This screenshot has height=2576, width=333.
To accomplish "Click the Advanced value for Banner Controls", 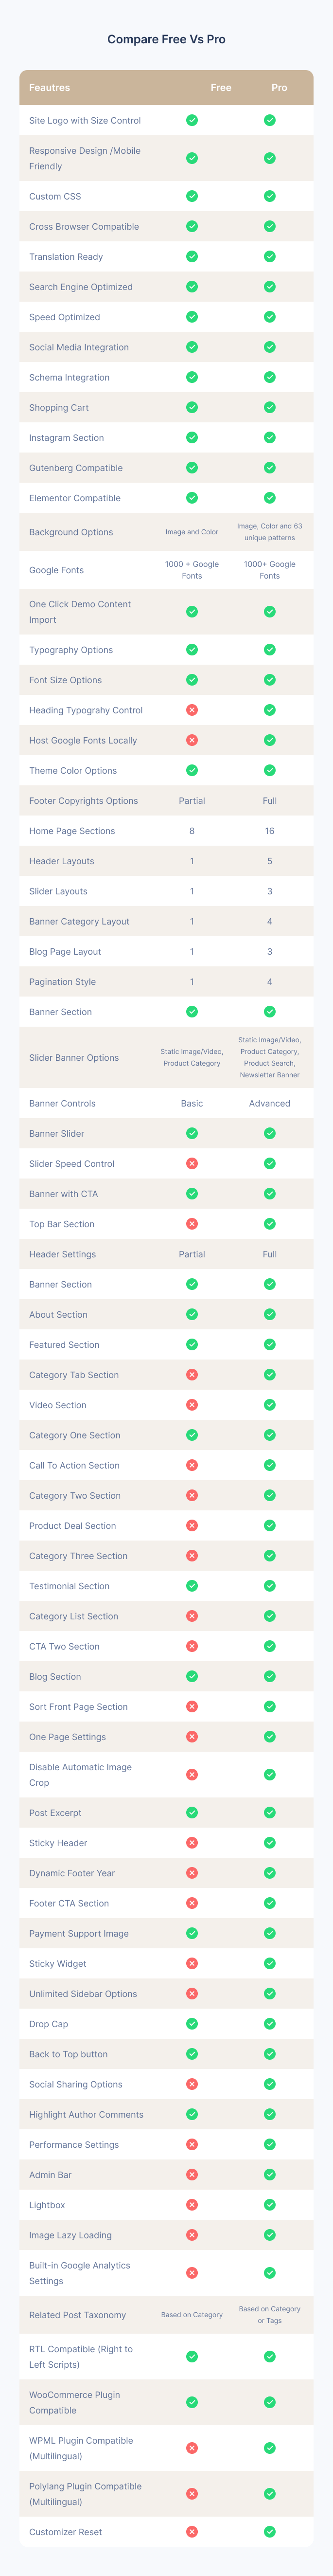I will (x=270, y=1103).
